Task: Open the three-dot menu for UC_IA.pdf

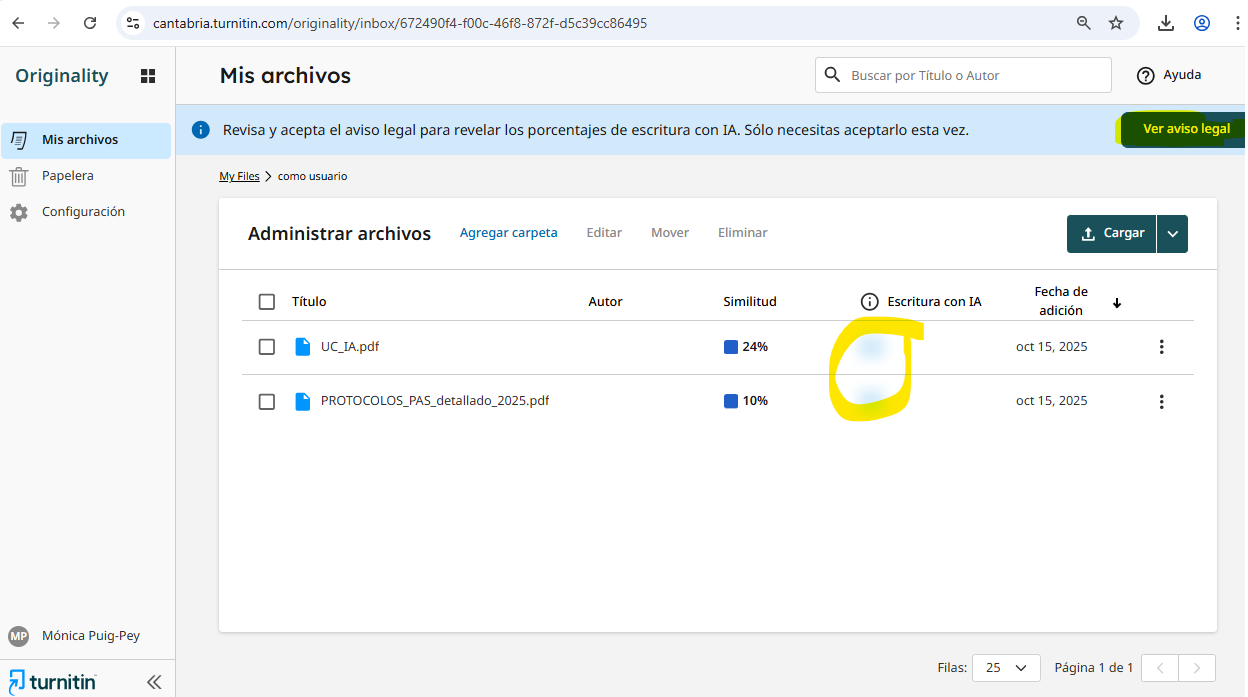Action: point(1161,347)
